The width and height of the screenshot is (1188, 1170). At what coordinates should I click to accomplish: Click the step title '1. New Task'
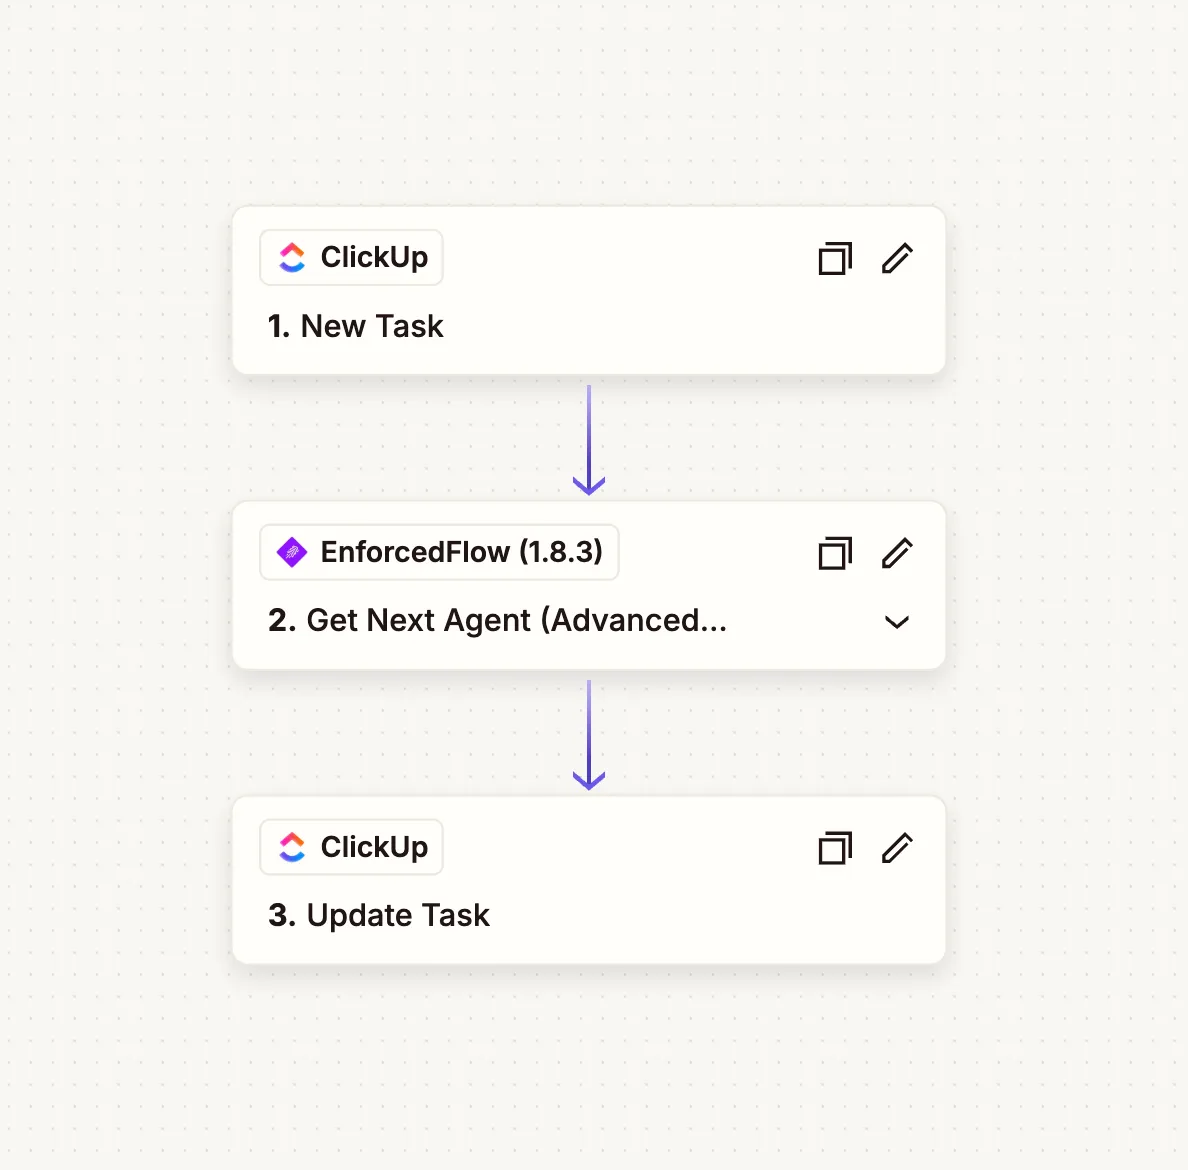point(355,326)
